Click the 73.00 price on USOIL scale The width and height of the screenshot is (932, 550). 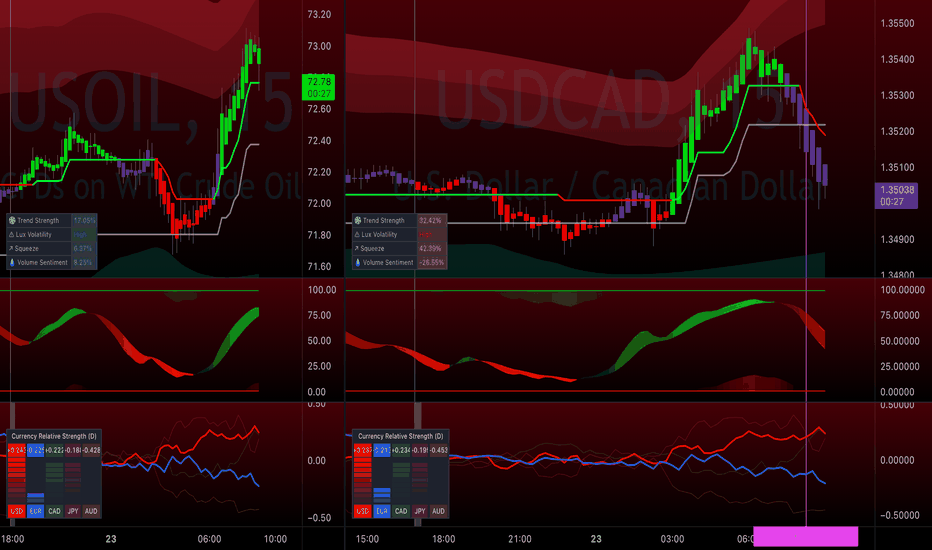(x=319, y=46)
